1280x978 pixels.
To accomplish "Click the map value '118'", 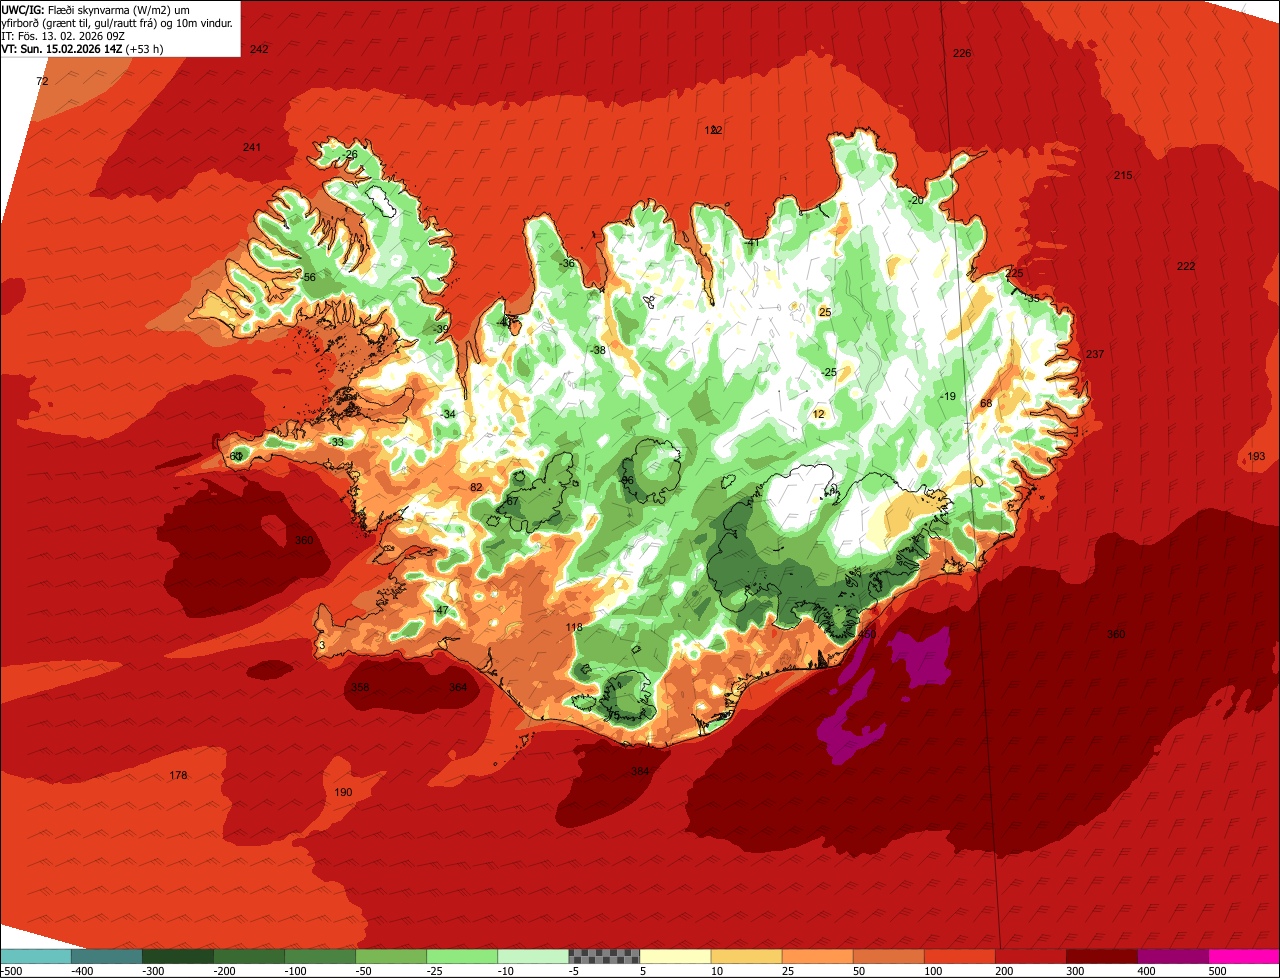I will pyautogui.click(x=574, y=627).
